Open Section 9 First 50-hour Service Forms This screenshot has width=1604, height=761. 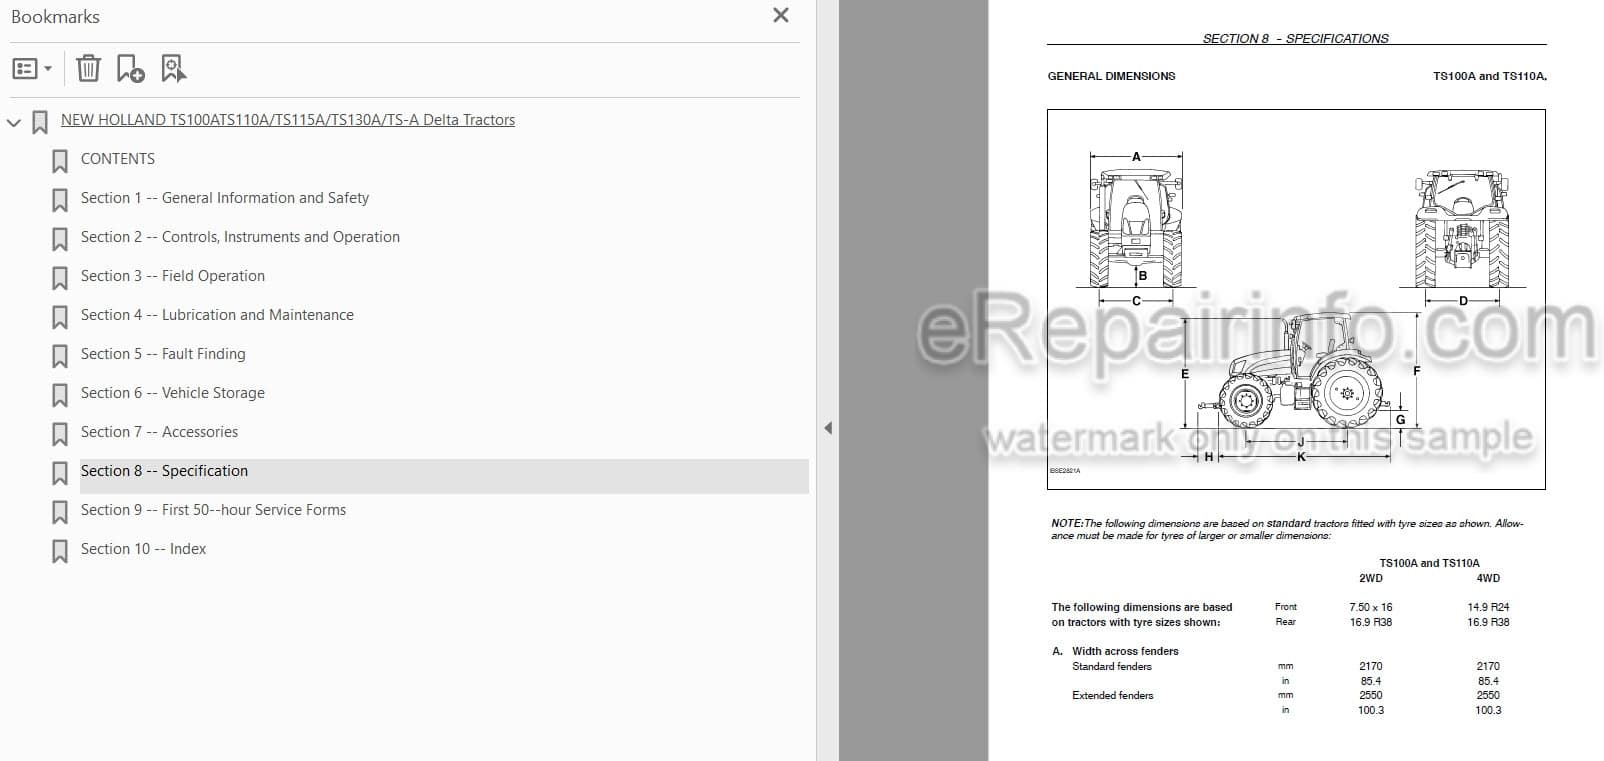point(213,510)
